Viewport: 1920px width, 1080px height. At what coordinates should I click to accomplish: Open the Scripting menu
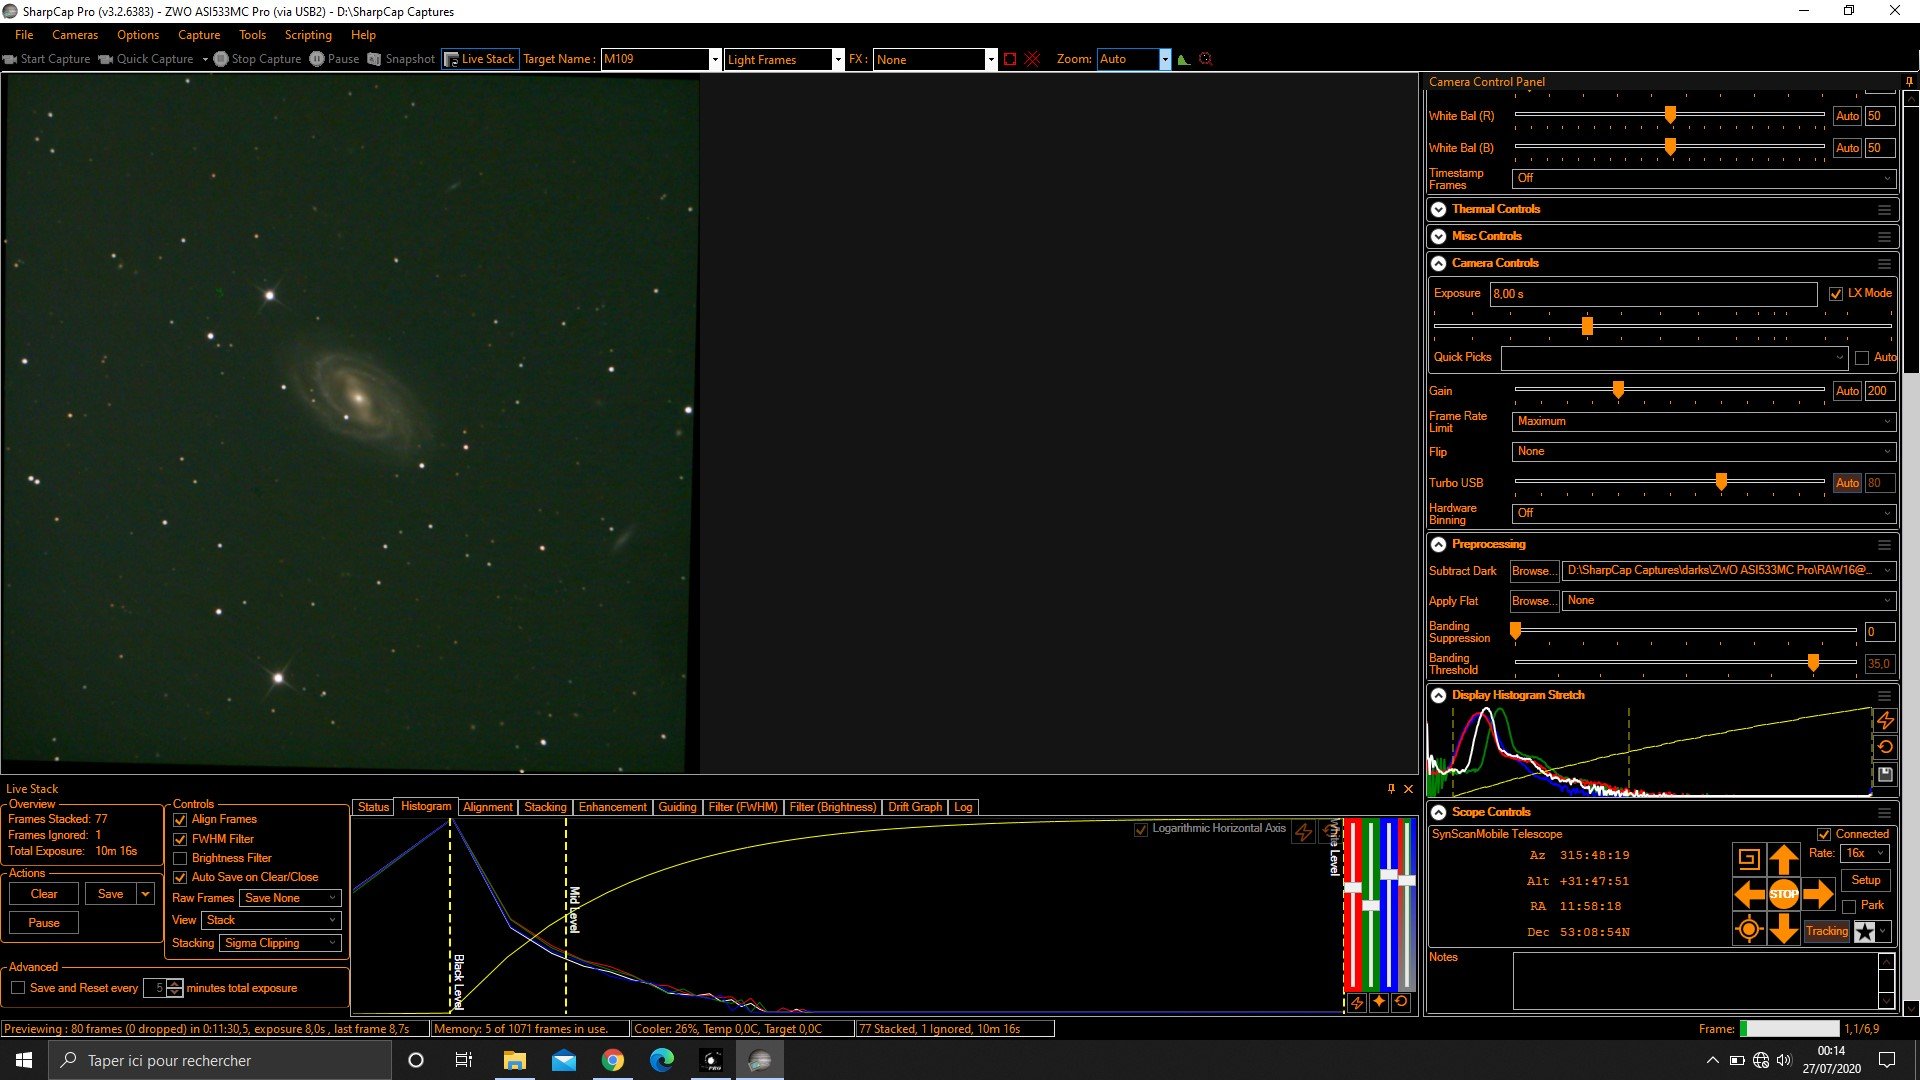[x=308, y=35]
